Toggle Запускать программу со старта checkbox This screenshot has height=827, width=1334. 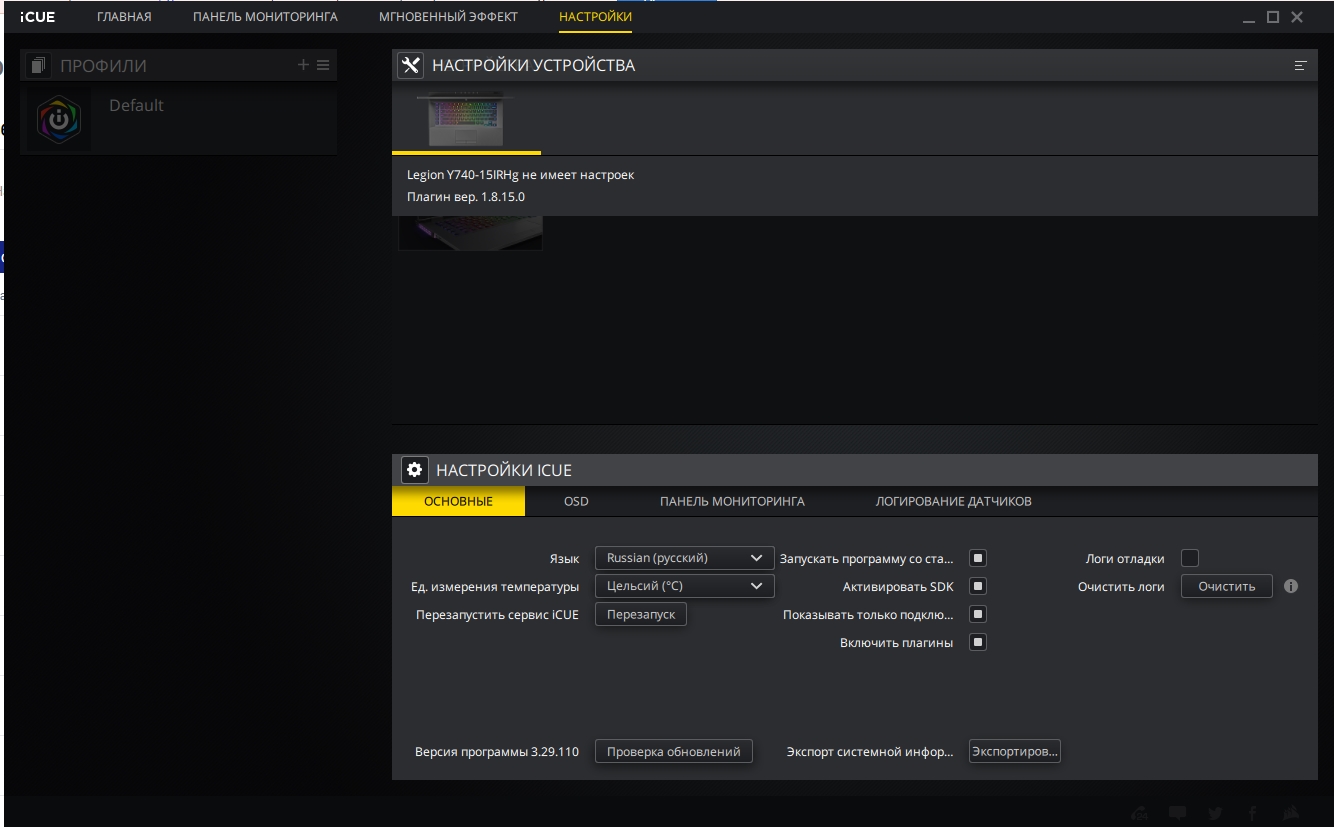[979, 558]
